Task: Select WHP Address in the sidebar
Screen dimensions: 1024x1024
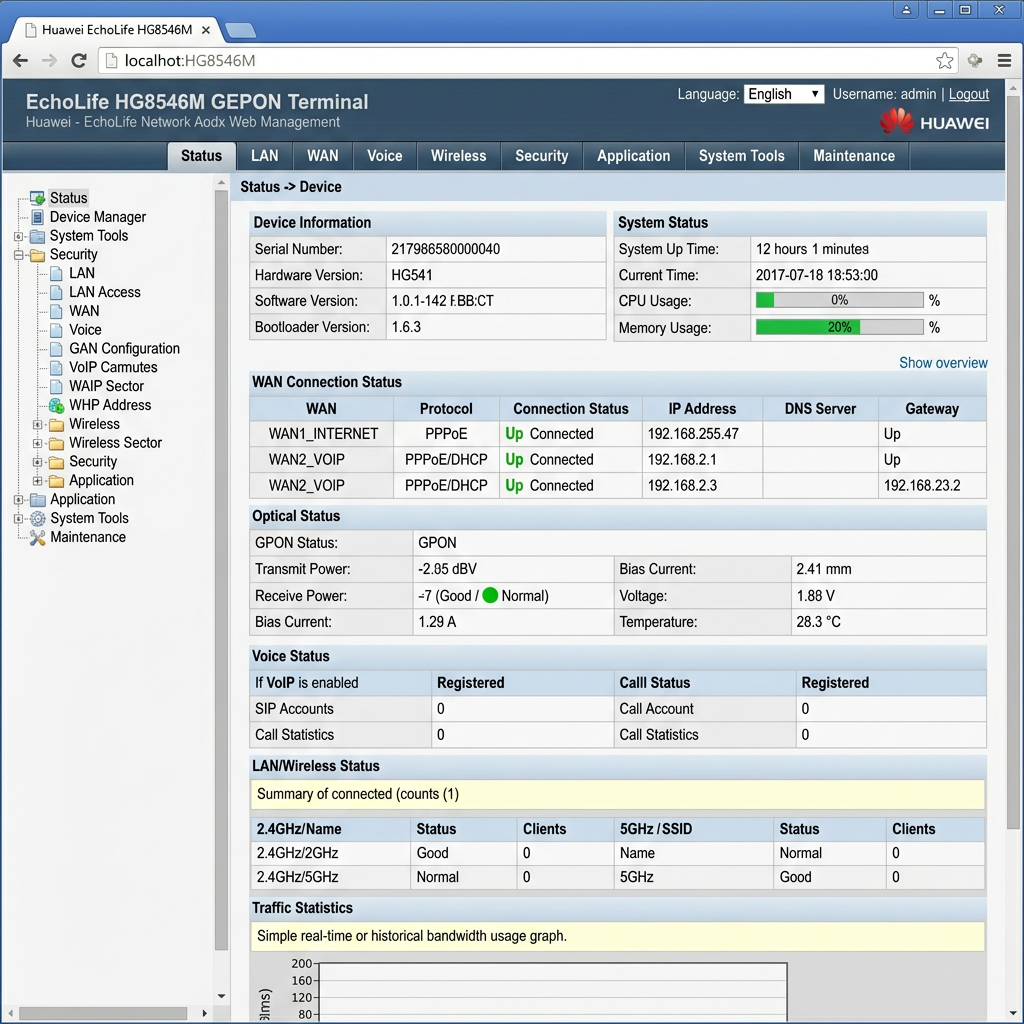Action: coord(110,406)
